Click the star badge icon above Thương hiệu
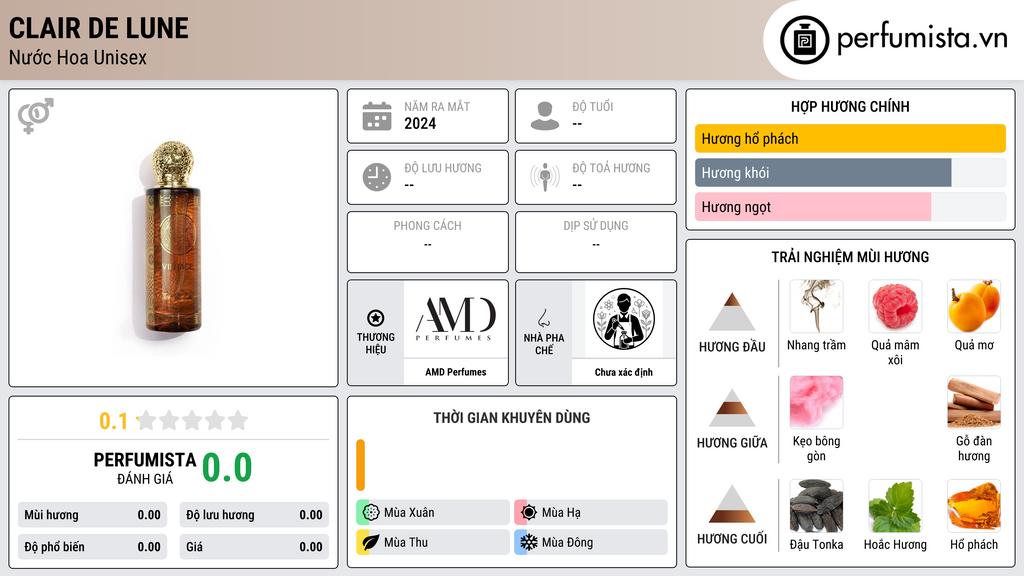1024x576 pixels. click(x=376, y=318)
